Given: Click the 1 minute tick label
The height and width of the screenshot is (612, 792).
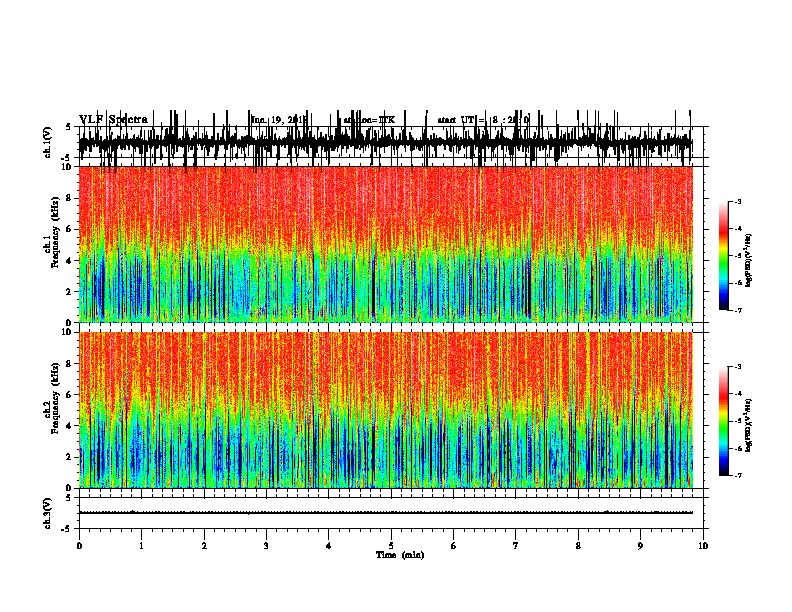Looking at the screenshot, I should tap(141, 546).
